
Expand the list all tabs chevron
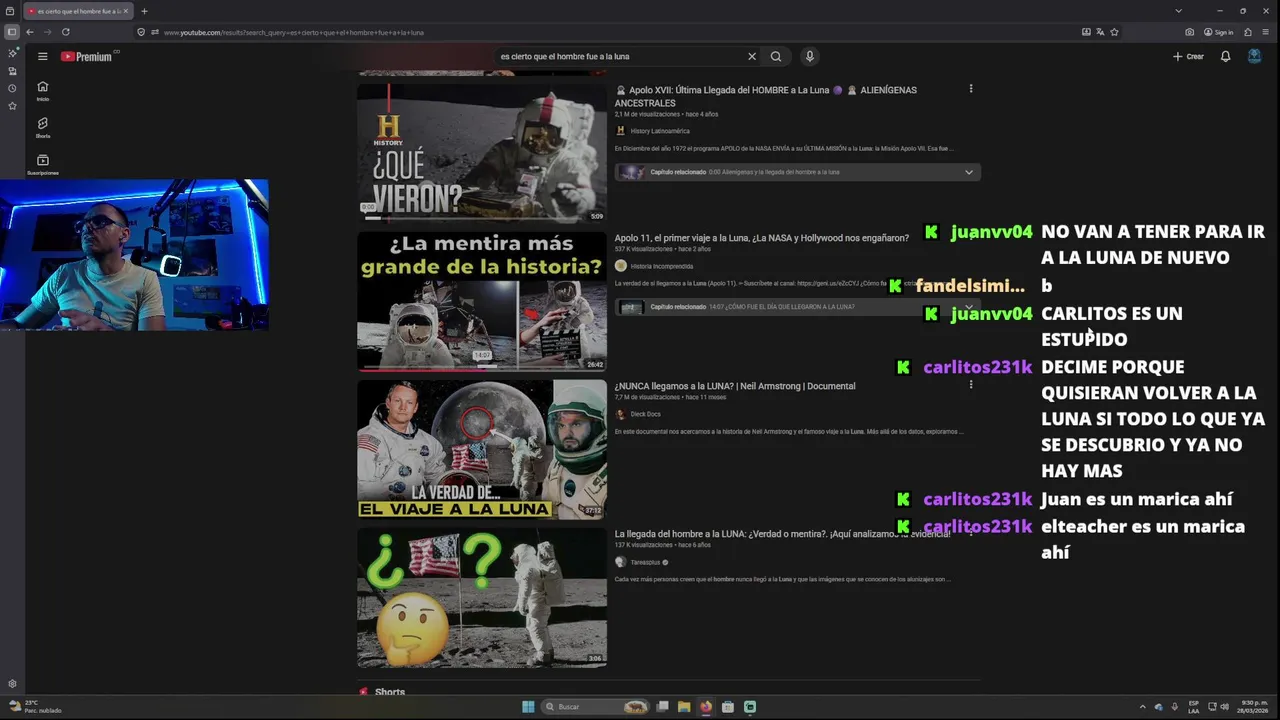tap(1178, 11)
